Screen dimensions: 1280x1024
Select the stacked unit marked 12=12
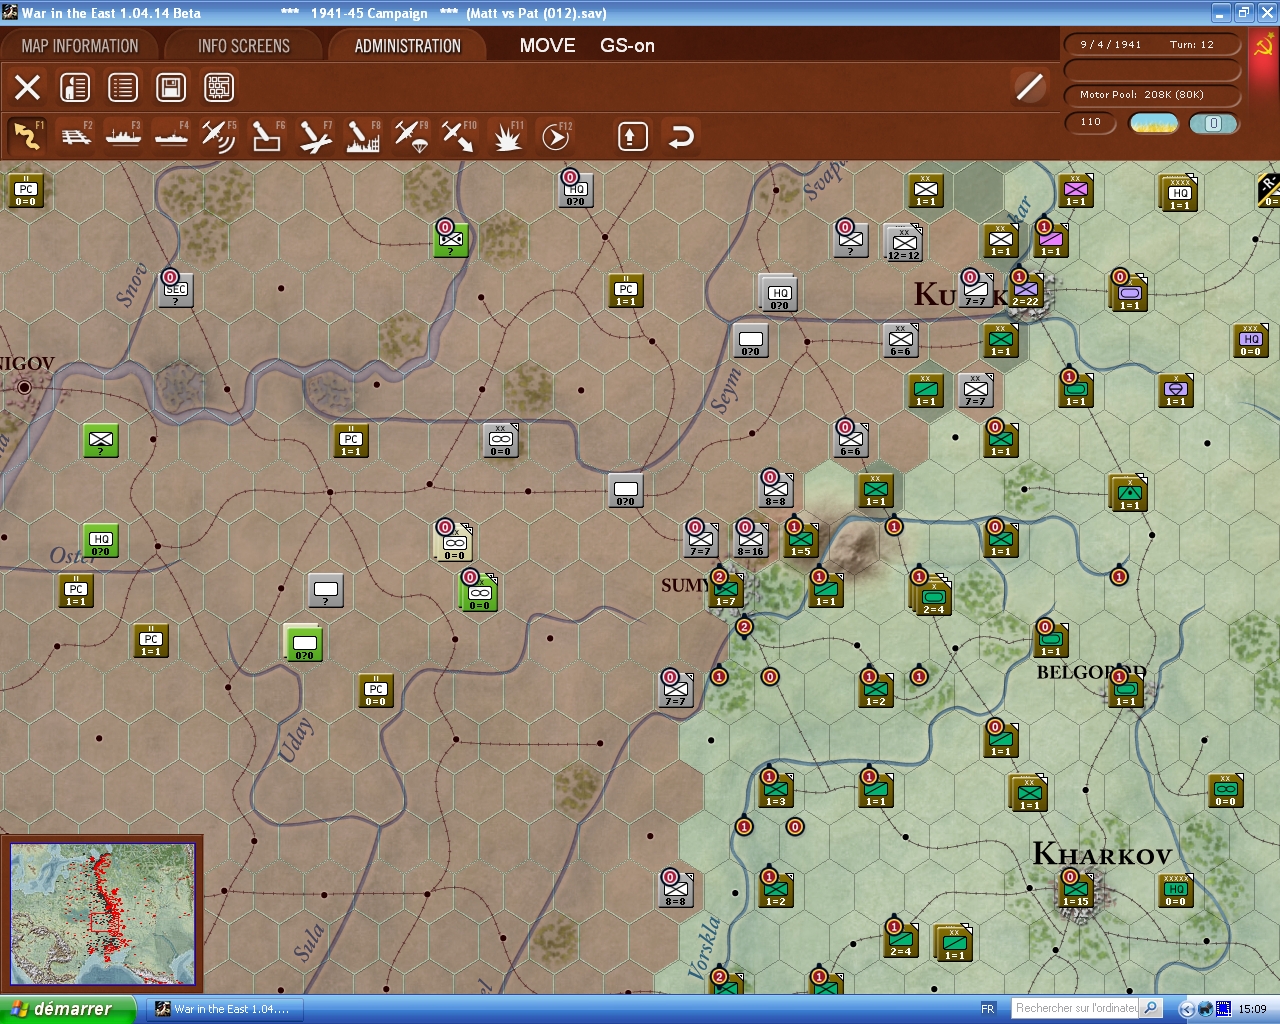coord(903,242)
